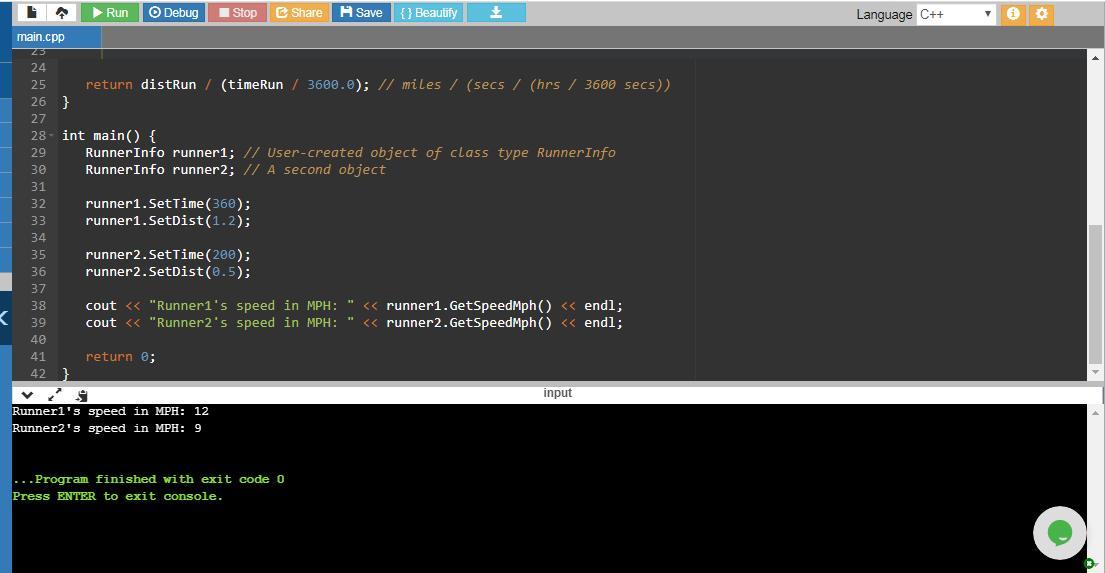This screenshot has width=1105, height=573.
Task: Click the "runner1.SetTime(360);" line
Action: point(168,204)
